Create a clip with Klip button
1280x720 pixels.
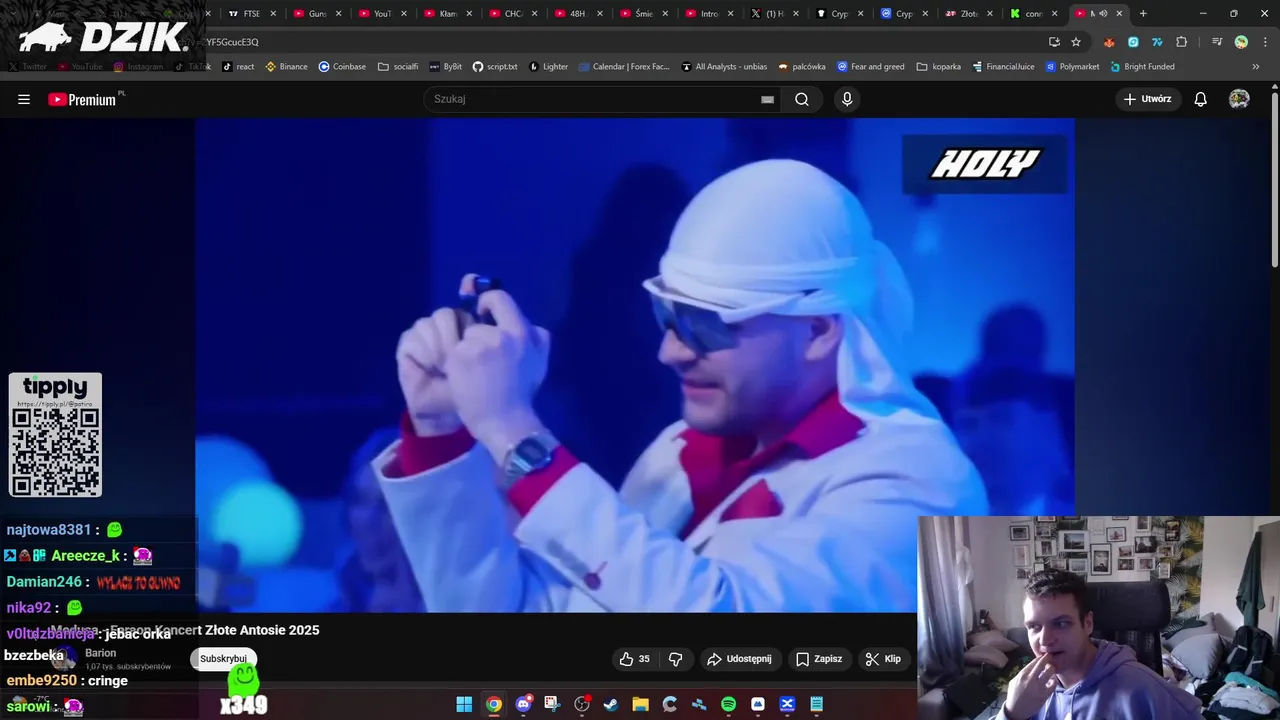point(883,659)
